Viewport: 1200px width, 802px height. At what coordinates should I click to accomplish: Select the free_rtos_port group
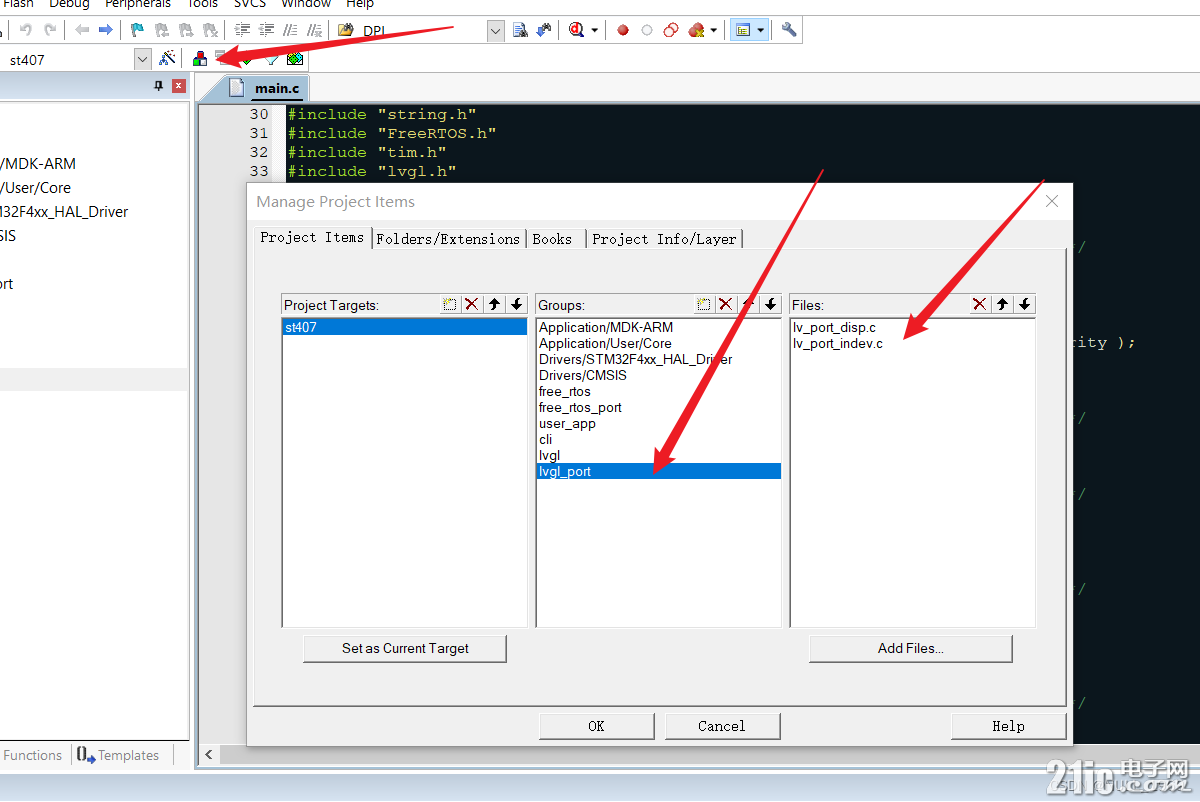coord(580,408)
